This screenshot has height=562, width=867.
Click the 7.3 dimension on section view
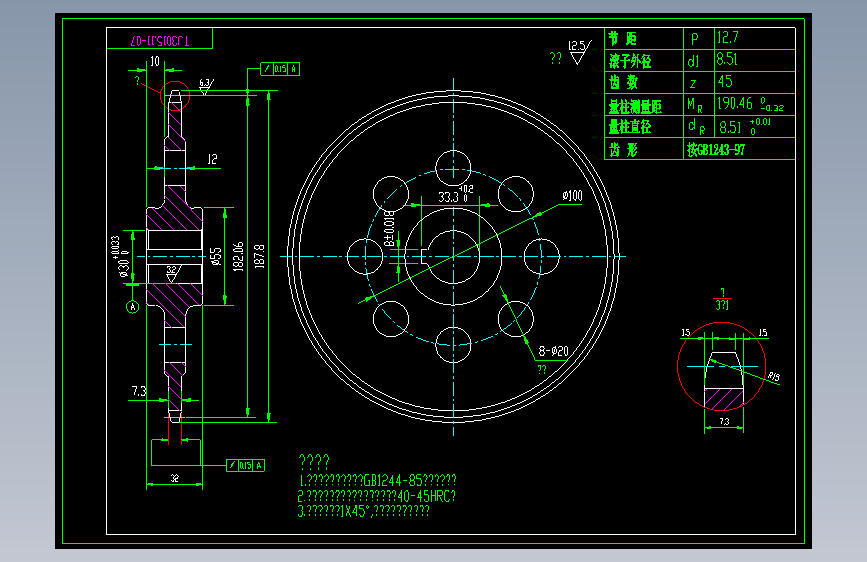pos(139,391)
